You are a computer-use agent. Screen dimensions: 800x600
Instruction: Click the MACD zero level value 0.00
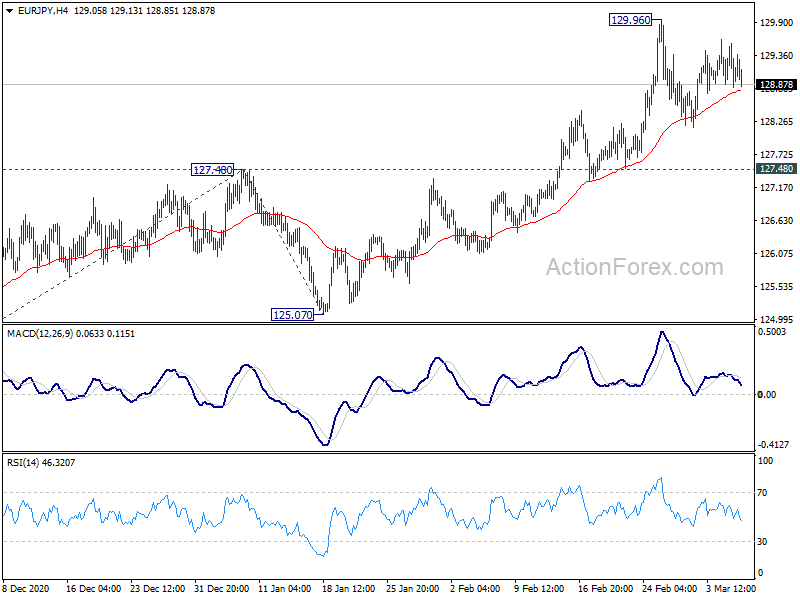pyautogui.click(x=767, y=394)
